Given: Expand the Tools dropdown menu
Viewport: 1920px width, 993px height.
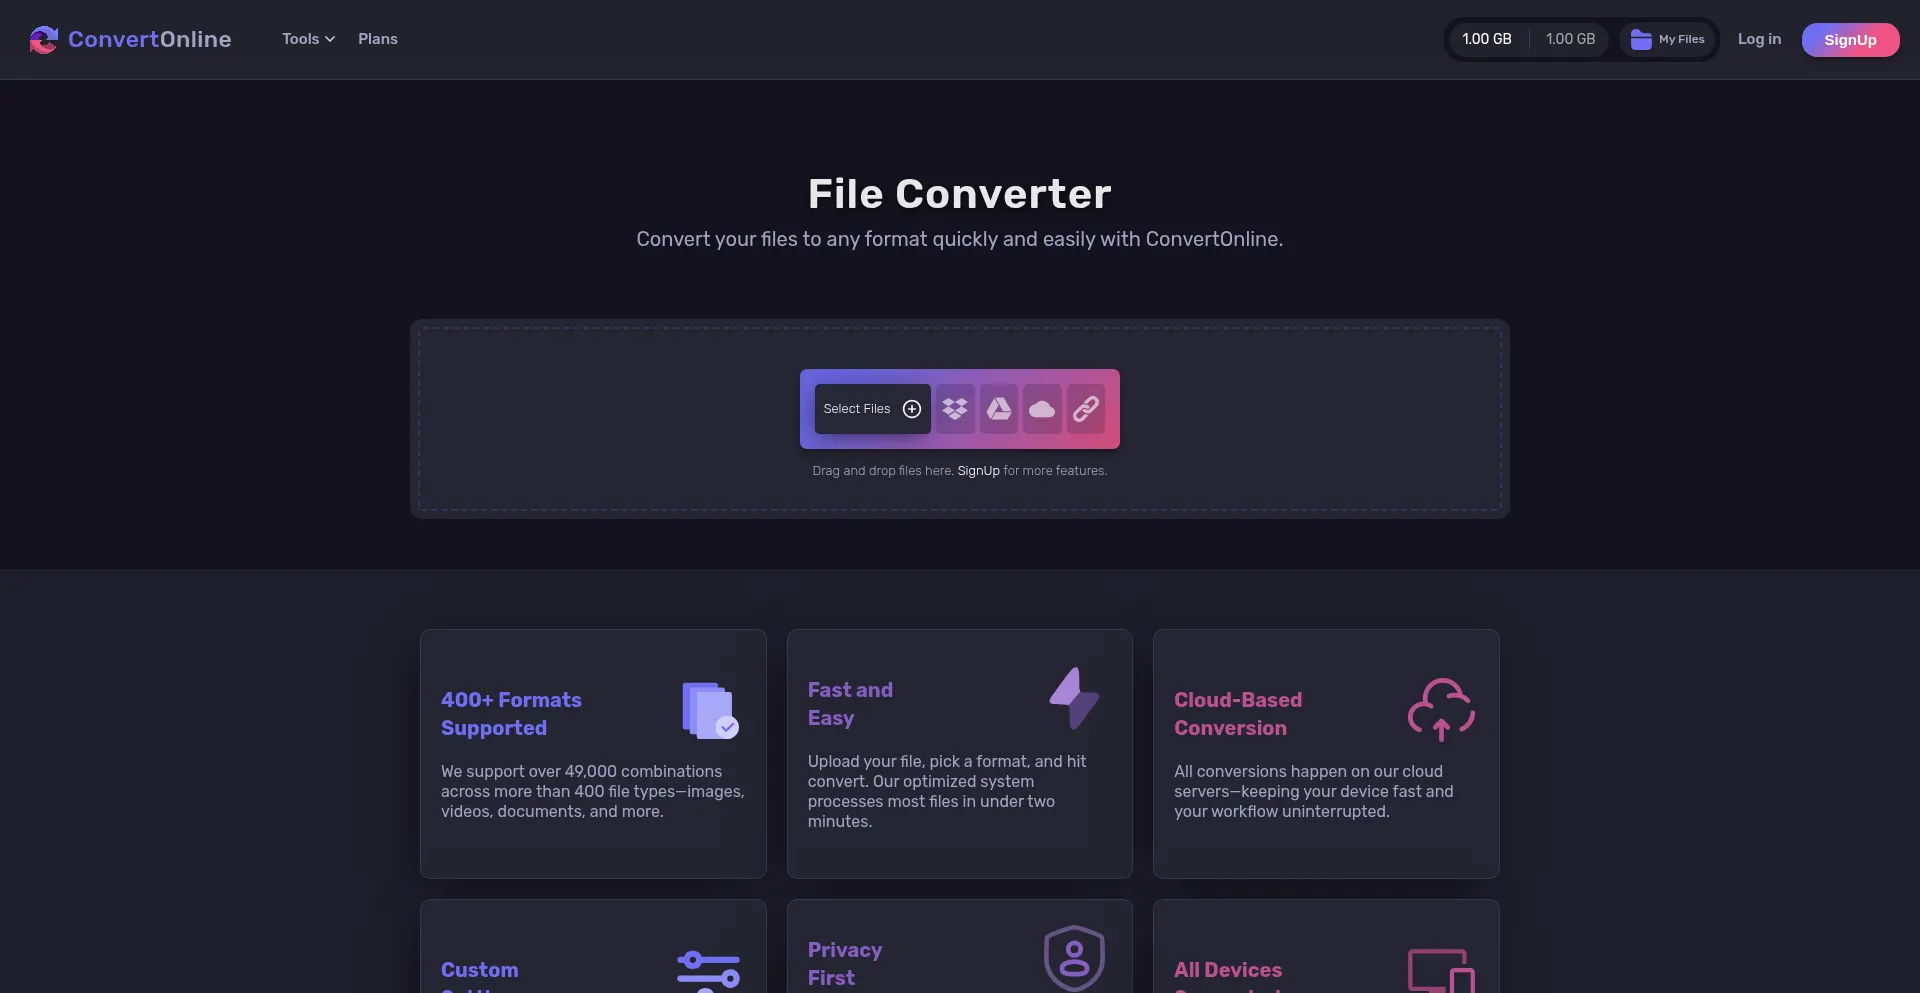Looking at the screenshot, I should [308, 39].
